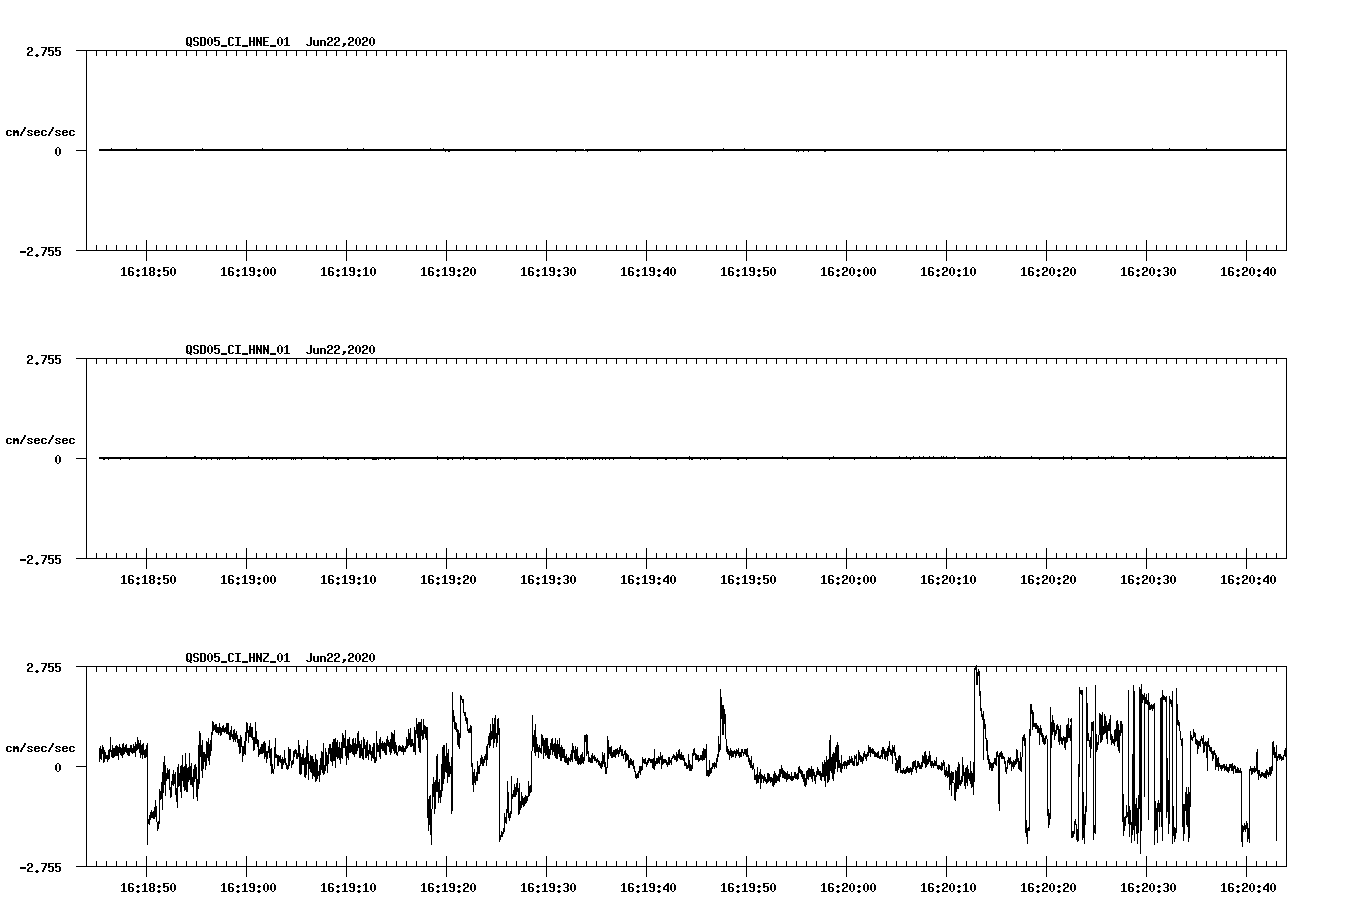Image resolution: width=1358 pixels, height=924 pixels.
Task: Click -2.755 lower limit on HNZ chart
Action: point(41,867)
